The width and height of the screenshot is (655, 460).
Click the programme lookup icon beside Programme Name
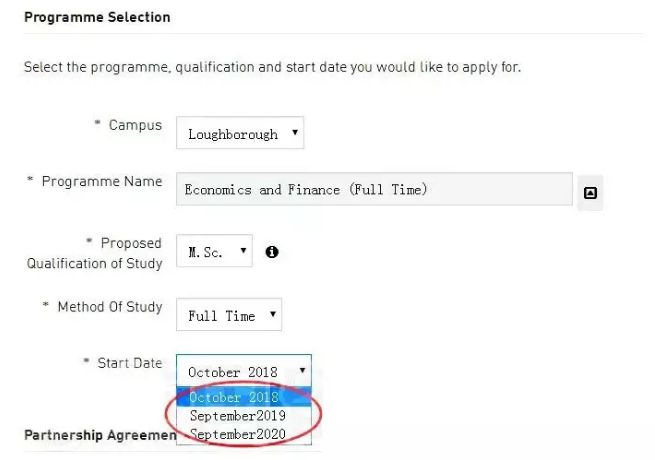[590, 193]
